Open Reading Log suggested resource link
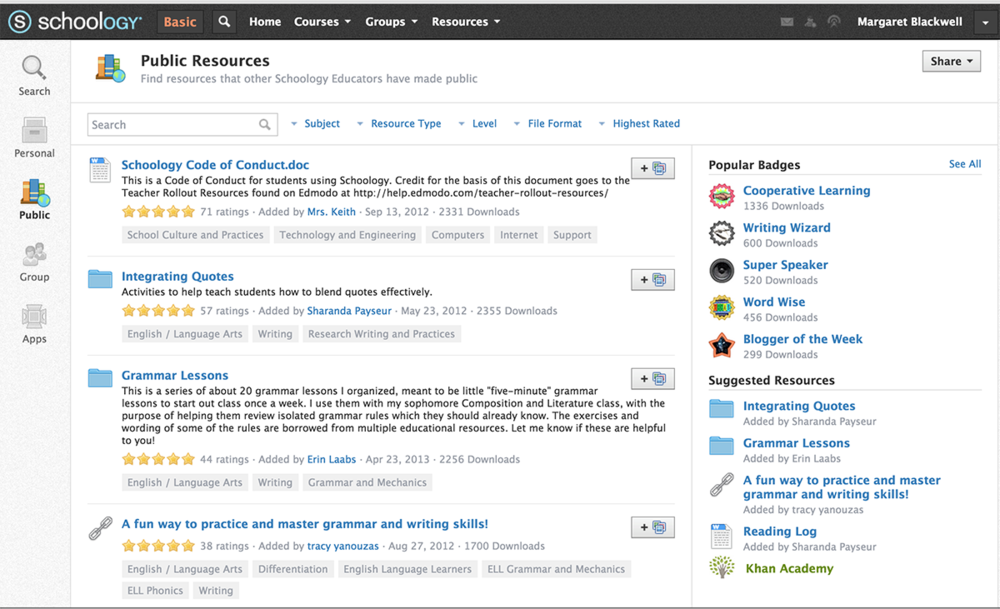 tap(779, 531)
